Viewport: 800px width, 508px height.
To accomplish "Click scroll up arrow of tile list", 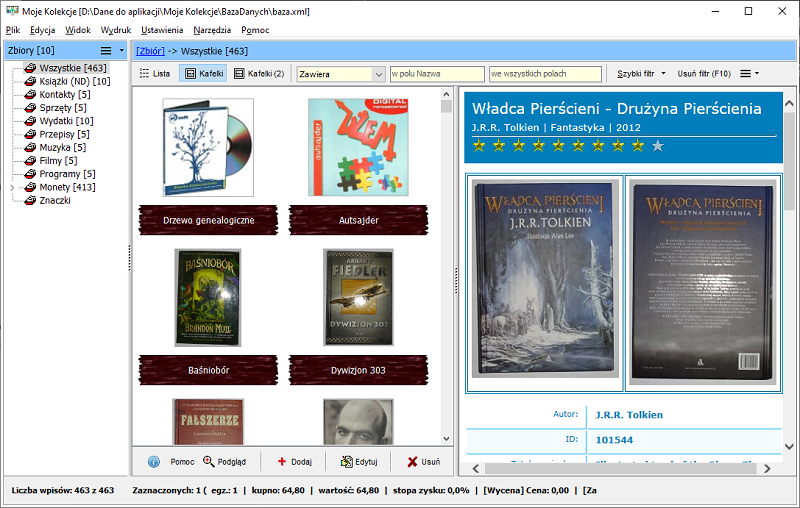I will 446,94.
